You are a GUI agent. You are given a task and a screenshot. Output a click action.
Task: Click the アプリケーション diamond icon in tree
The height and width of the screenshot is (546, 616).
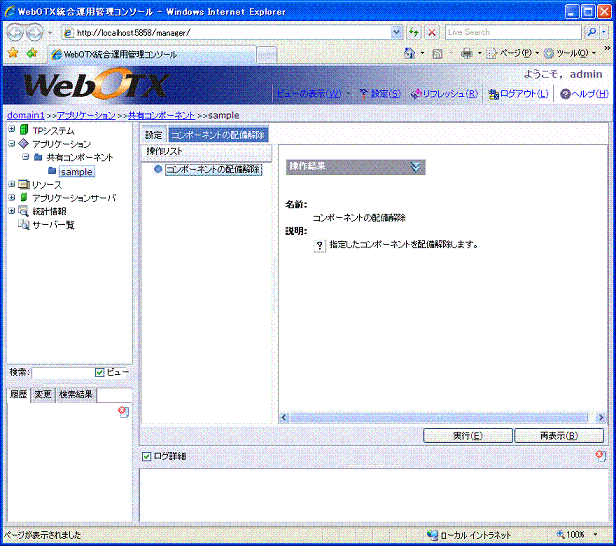23,144
